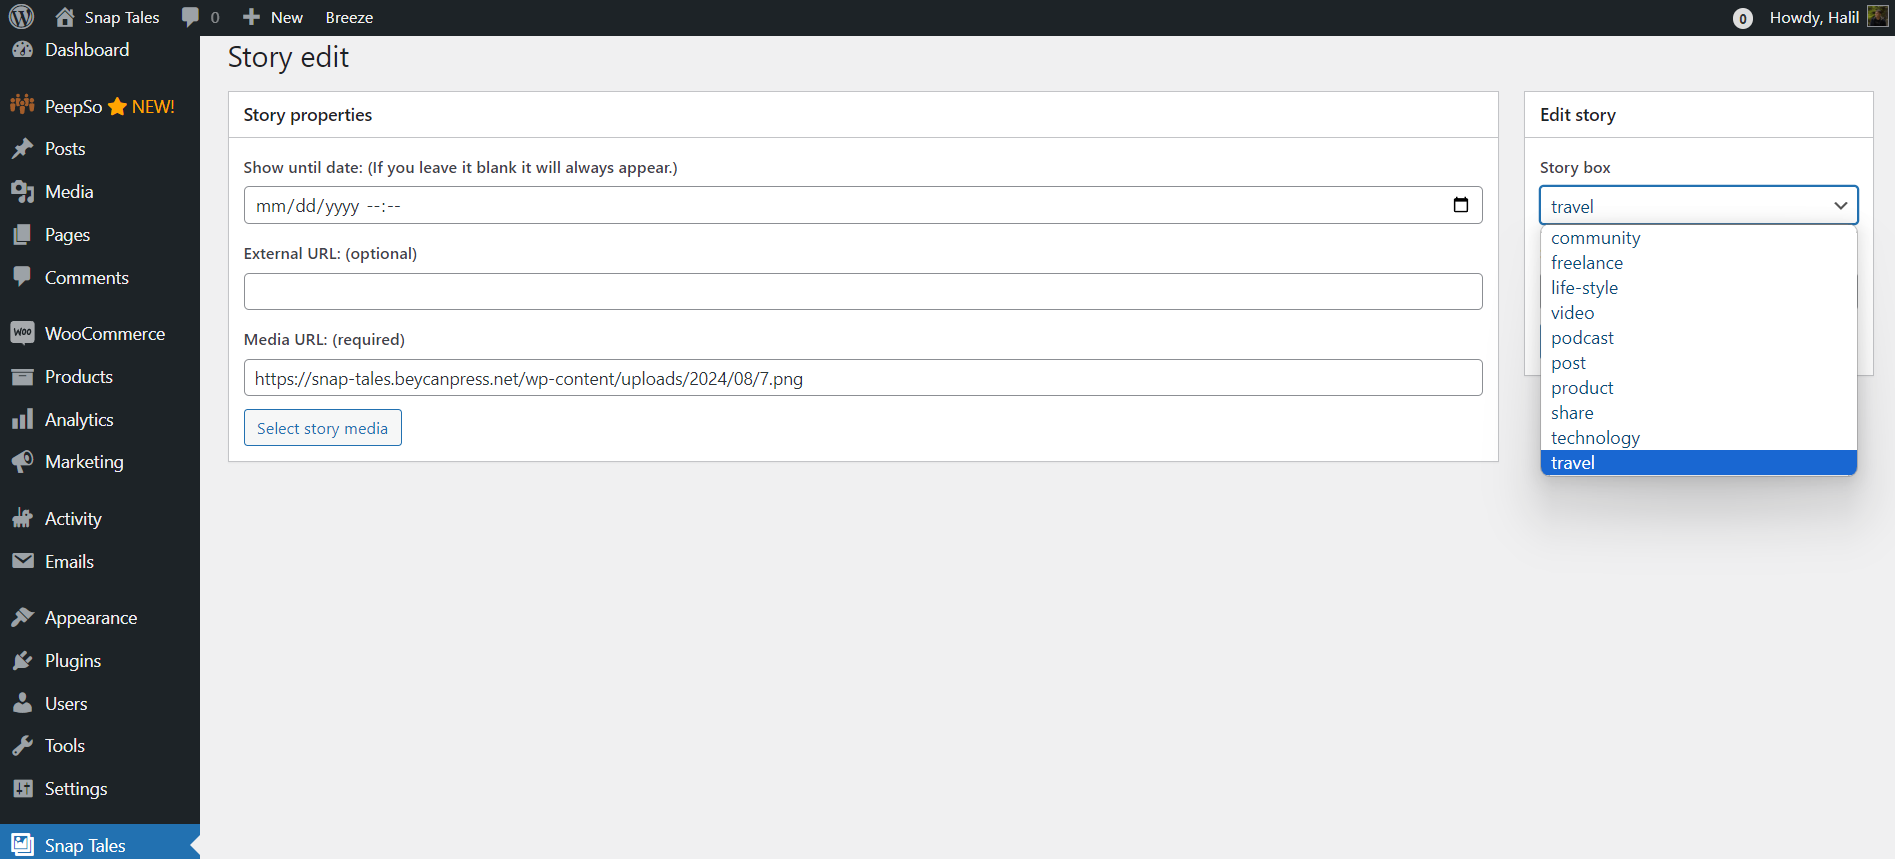This screenshot has height=859, width=1895.
Task: Select life-style option in Story box
Action: pos(1699,288)
